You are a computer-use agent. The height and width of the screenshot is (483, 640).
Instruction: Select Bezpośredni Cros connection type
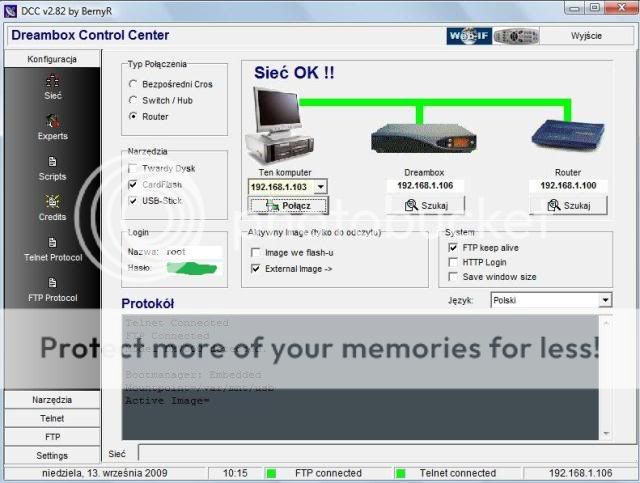(133, 84)
